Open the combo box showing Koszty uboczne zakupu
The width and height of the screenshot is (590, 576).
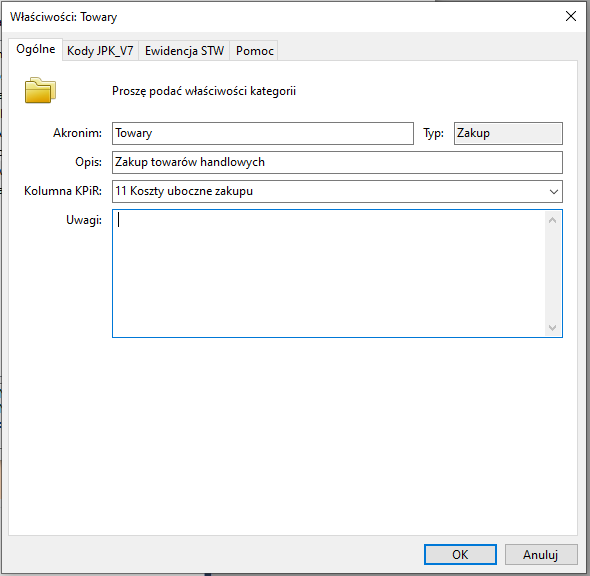(337, 191)
